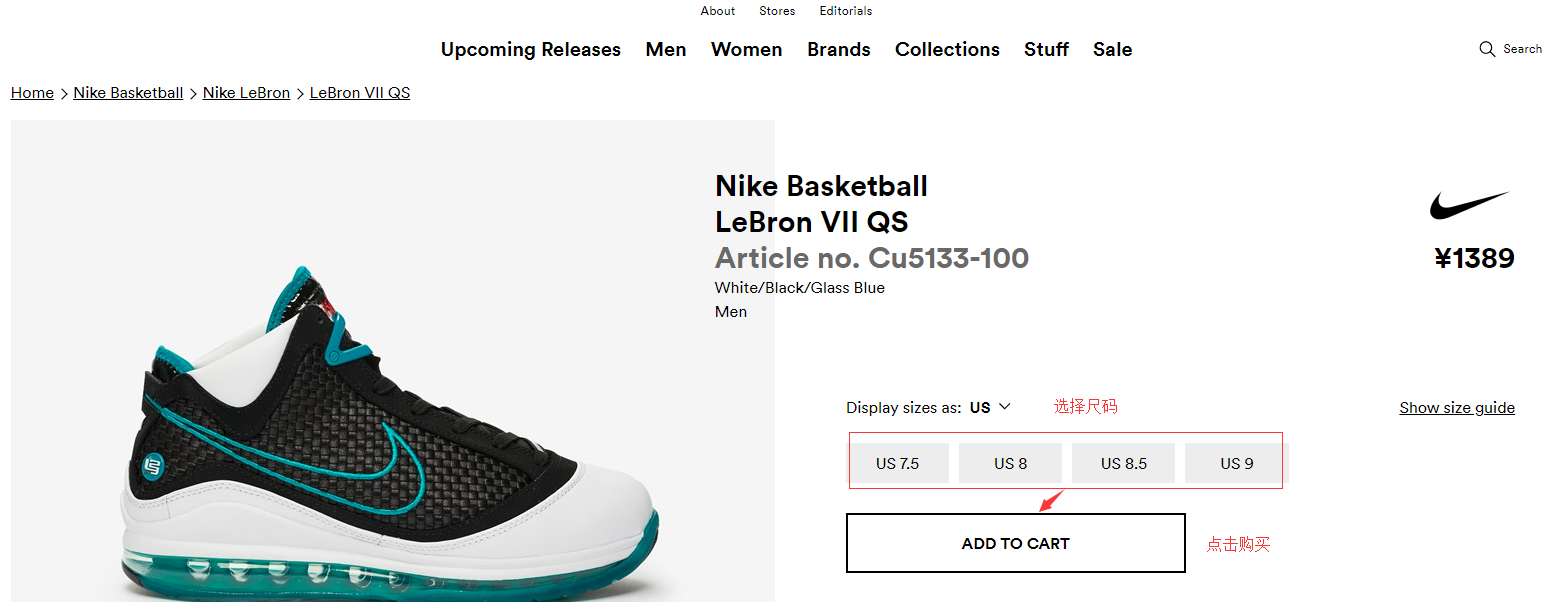The width and height of the screenshot is (1564, 602).
Task: Expand the Display sizes as US dropdown
Action: (x=991, y=407)
